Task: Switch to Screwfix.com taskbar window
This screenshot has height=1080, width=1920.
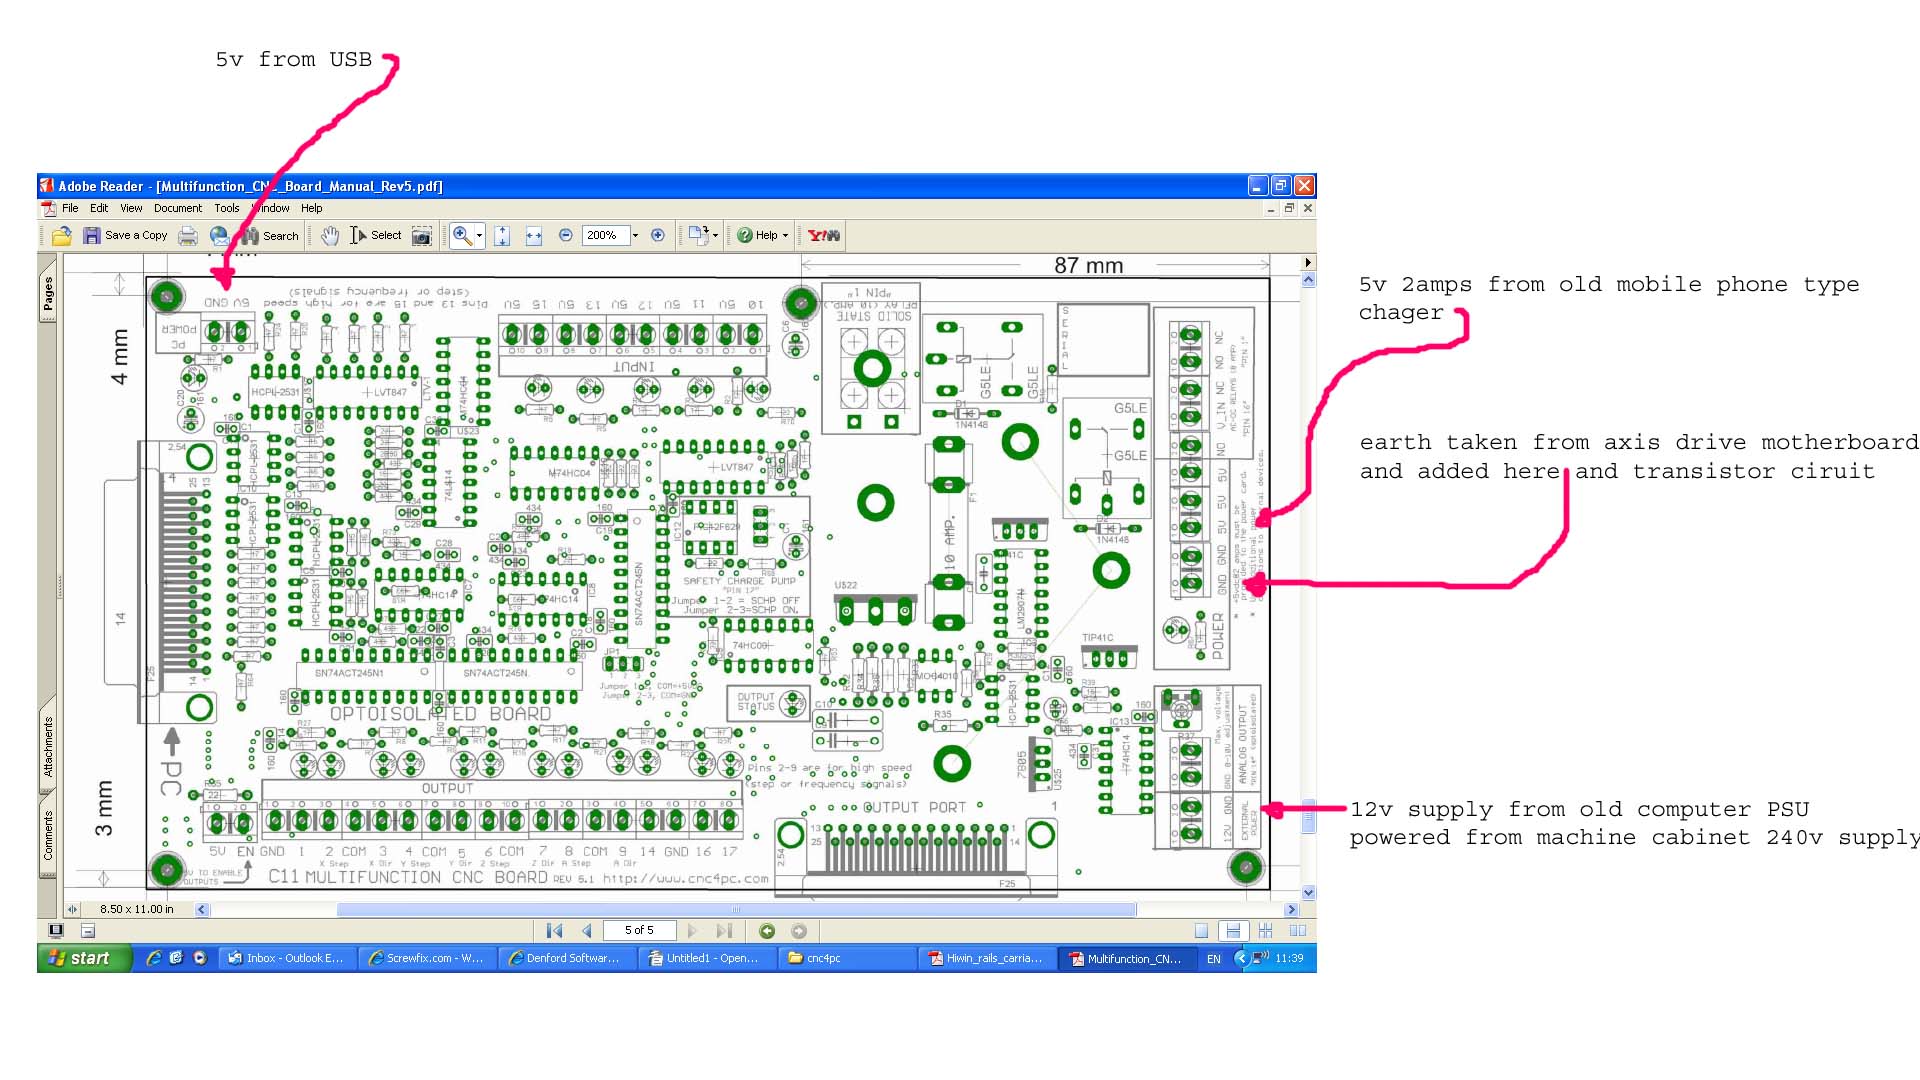Action: coord(427,958)
